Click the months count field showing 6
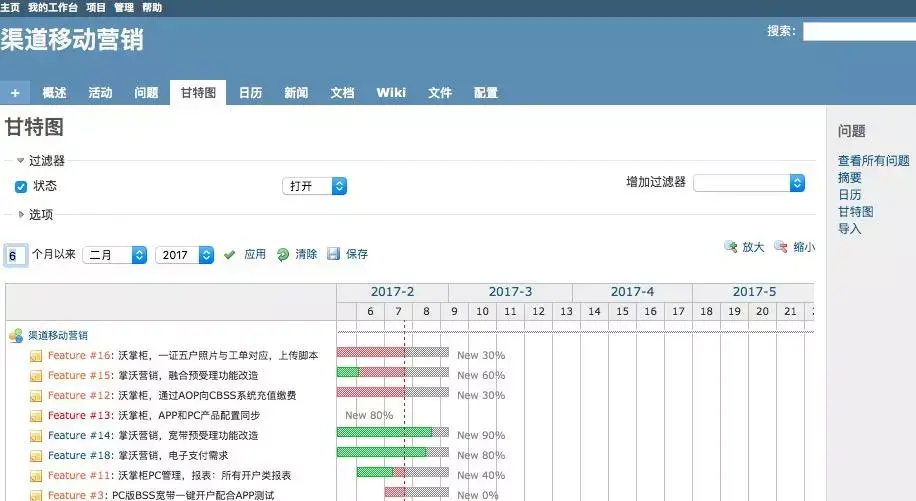The width and height of the screenshot is (916, 501). 15,256
